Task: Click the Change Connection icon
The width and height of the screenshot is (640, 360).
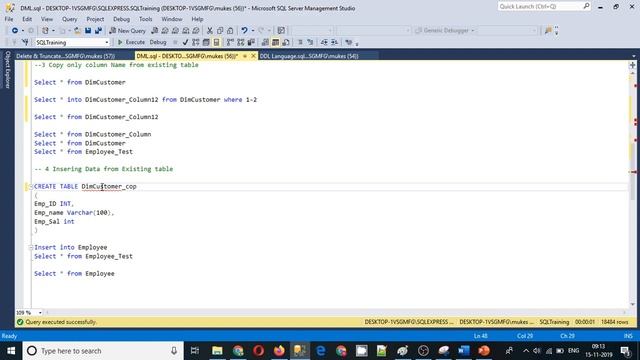Action: 25,42
